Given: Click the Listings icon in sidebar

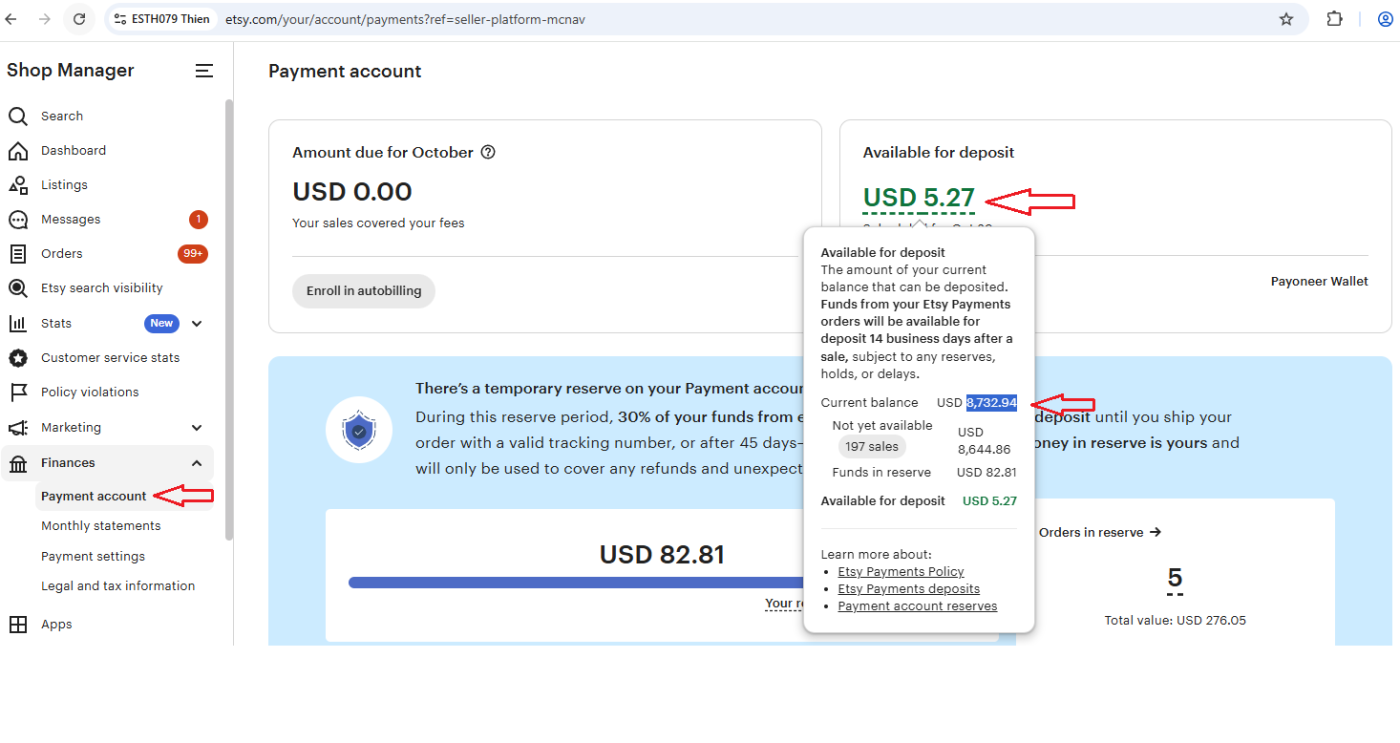Looking at the screenshot, I should (18, 185).
